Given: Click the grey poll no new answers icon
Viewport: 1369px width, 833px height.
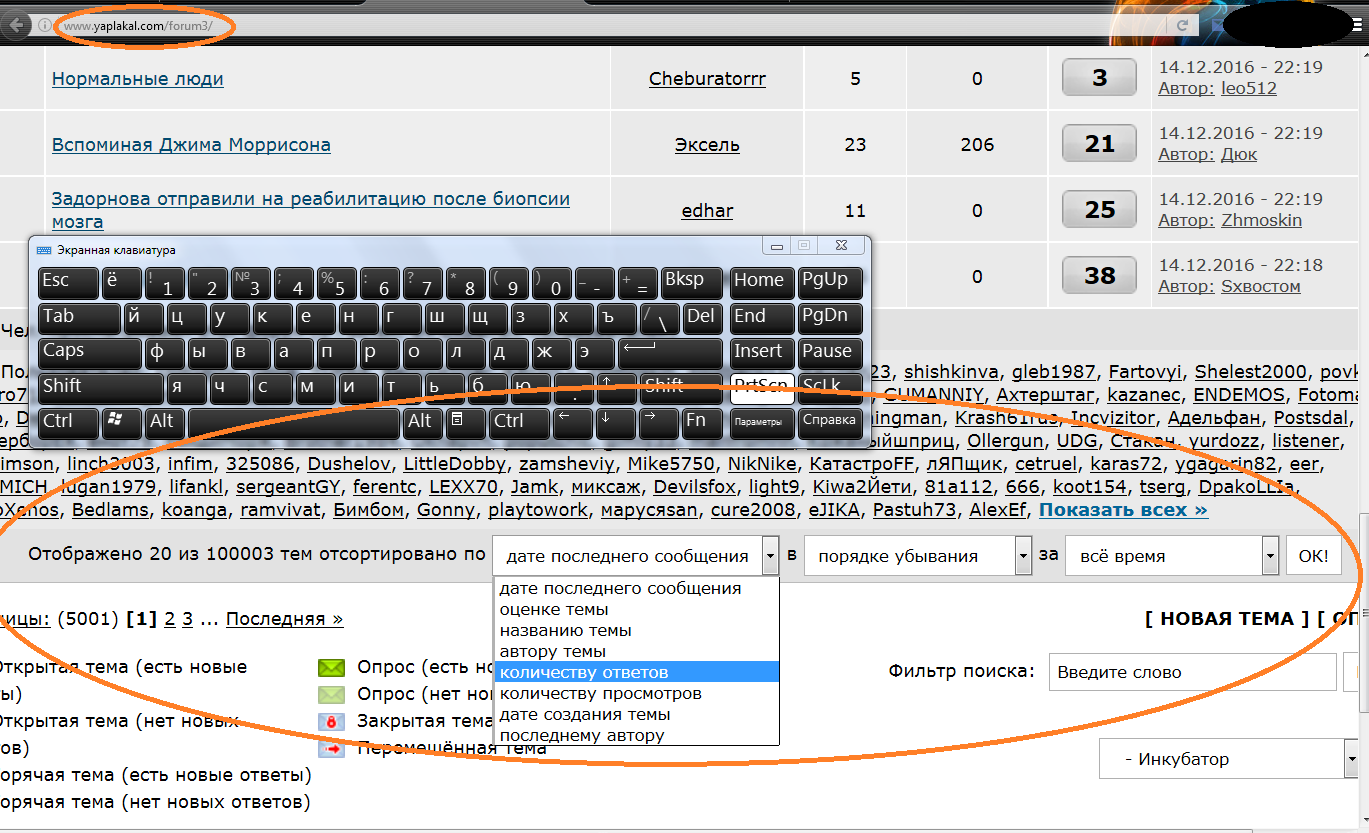Looking at the screenshot, I should (331, 695).
